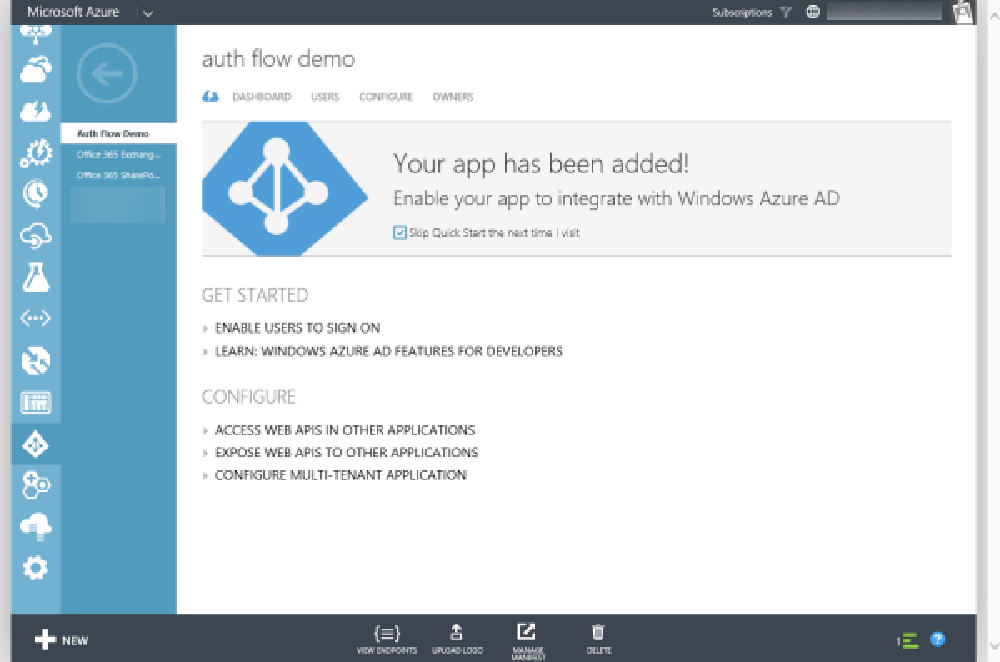
Task: Click the user avatar icon
Action: click(962, 11)
